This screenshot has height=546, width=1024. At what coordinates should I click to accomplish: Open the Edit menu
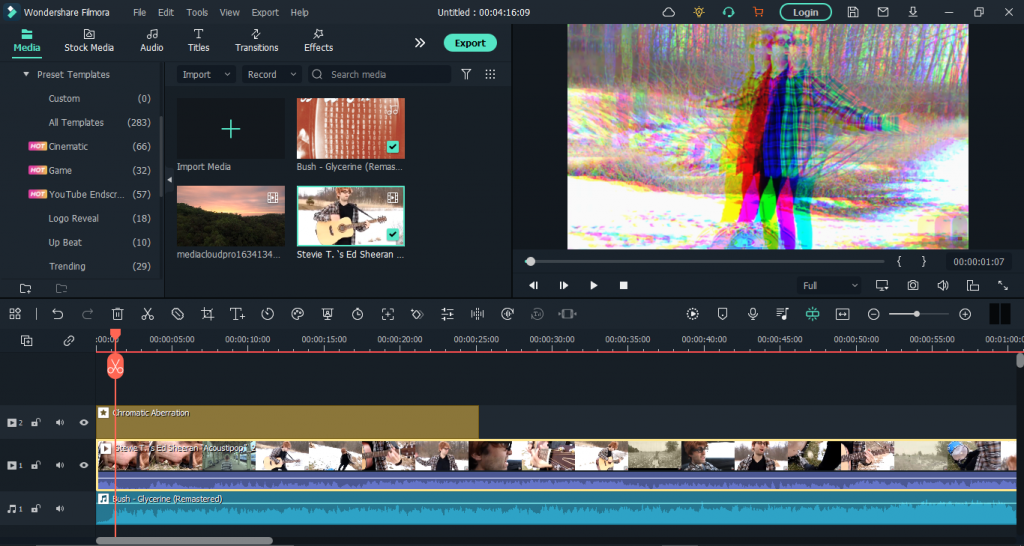point(166,12)
